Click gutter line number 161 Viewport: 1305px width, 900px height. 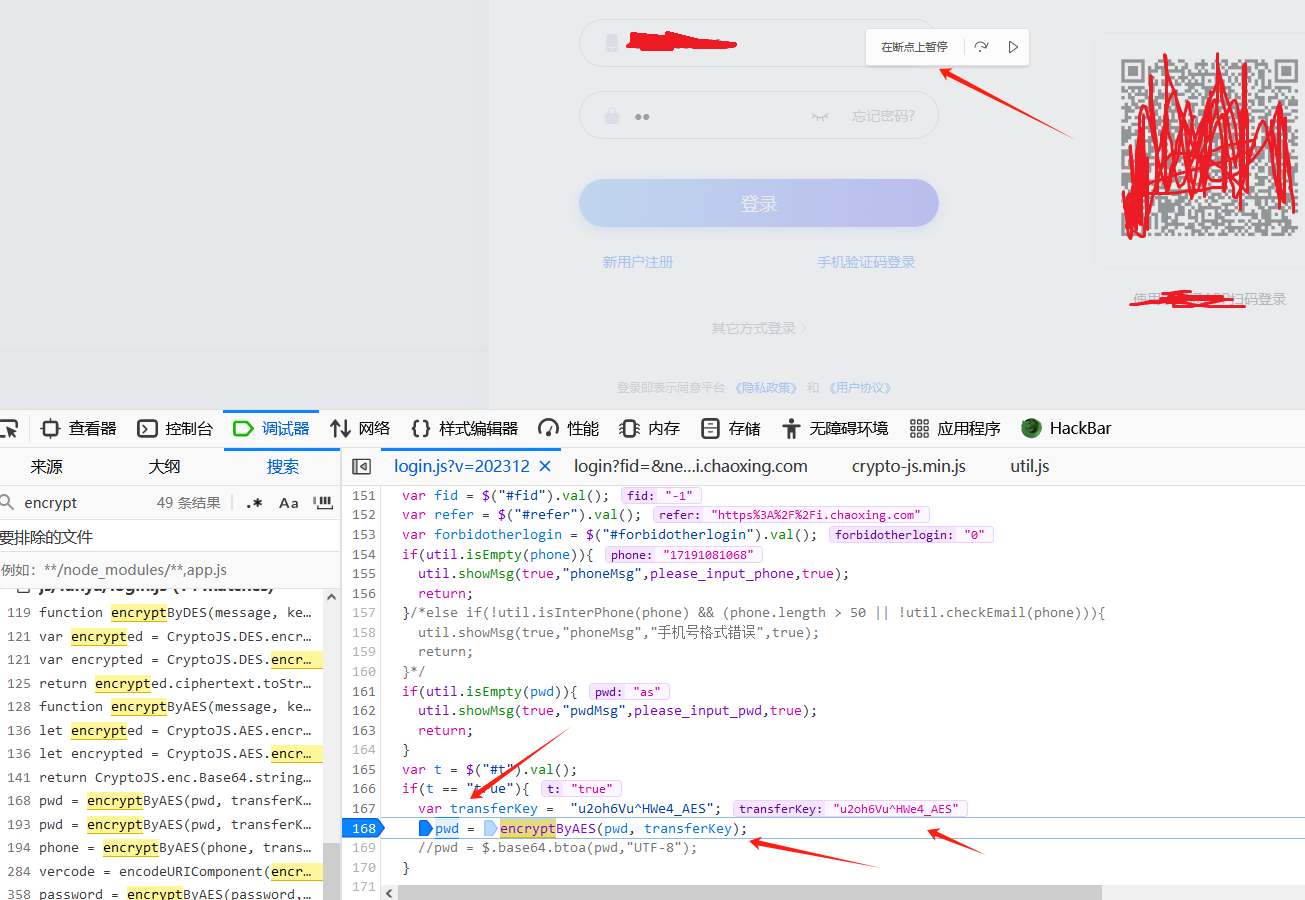[x=364, y=691]
